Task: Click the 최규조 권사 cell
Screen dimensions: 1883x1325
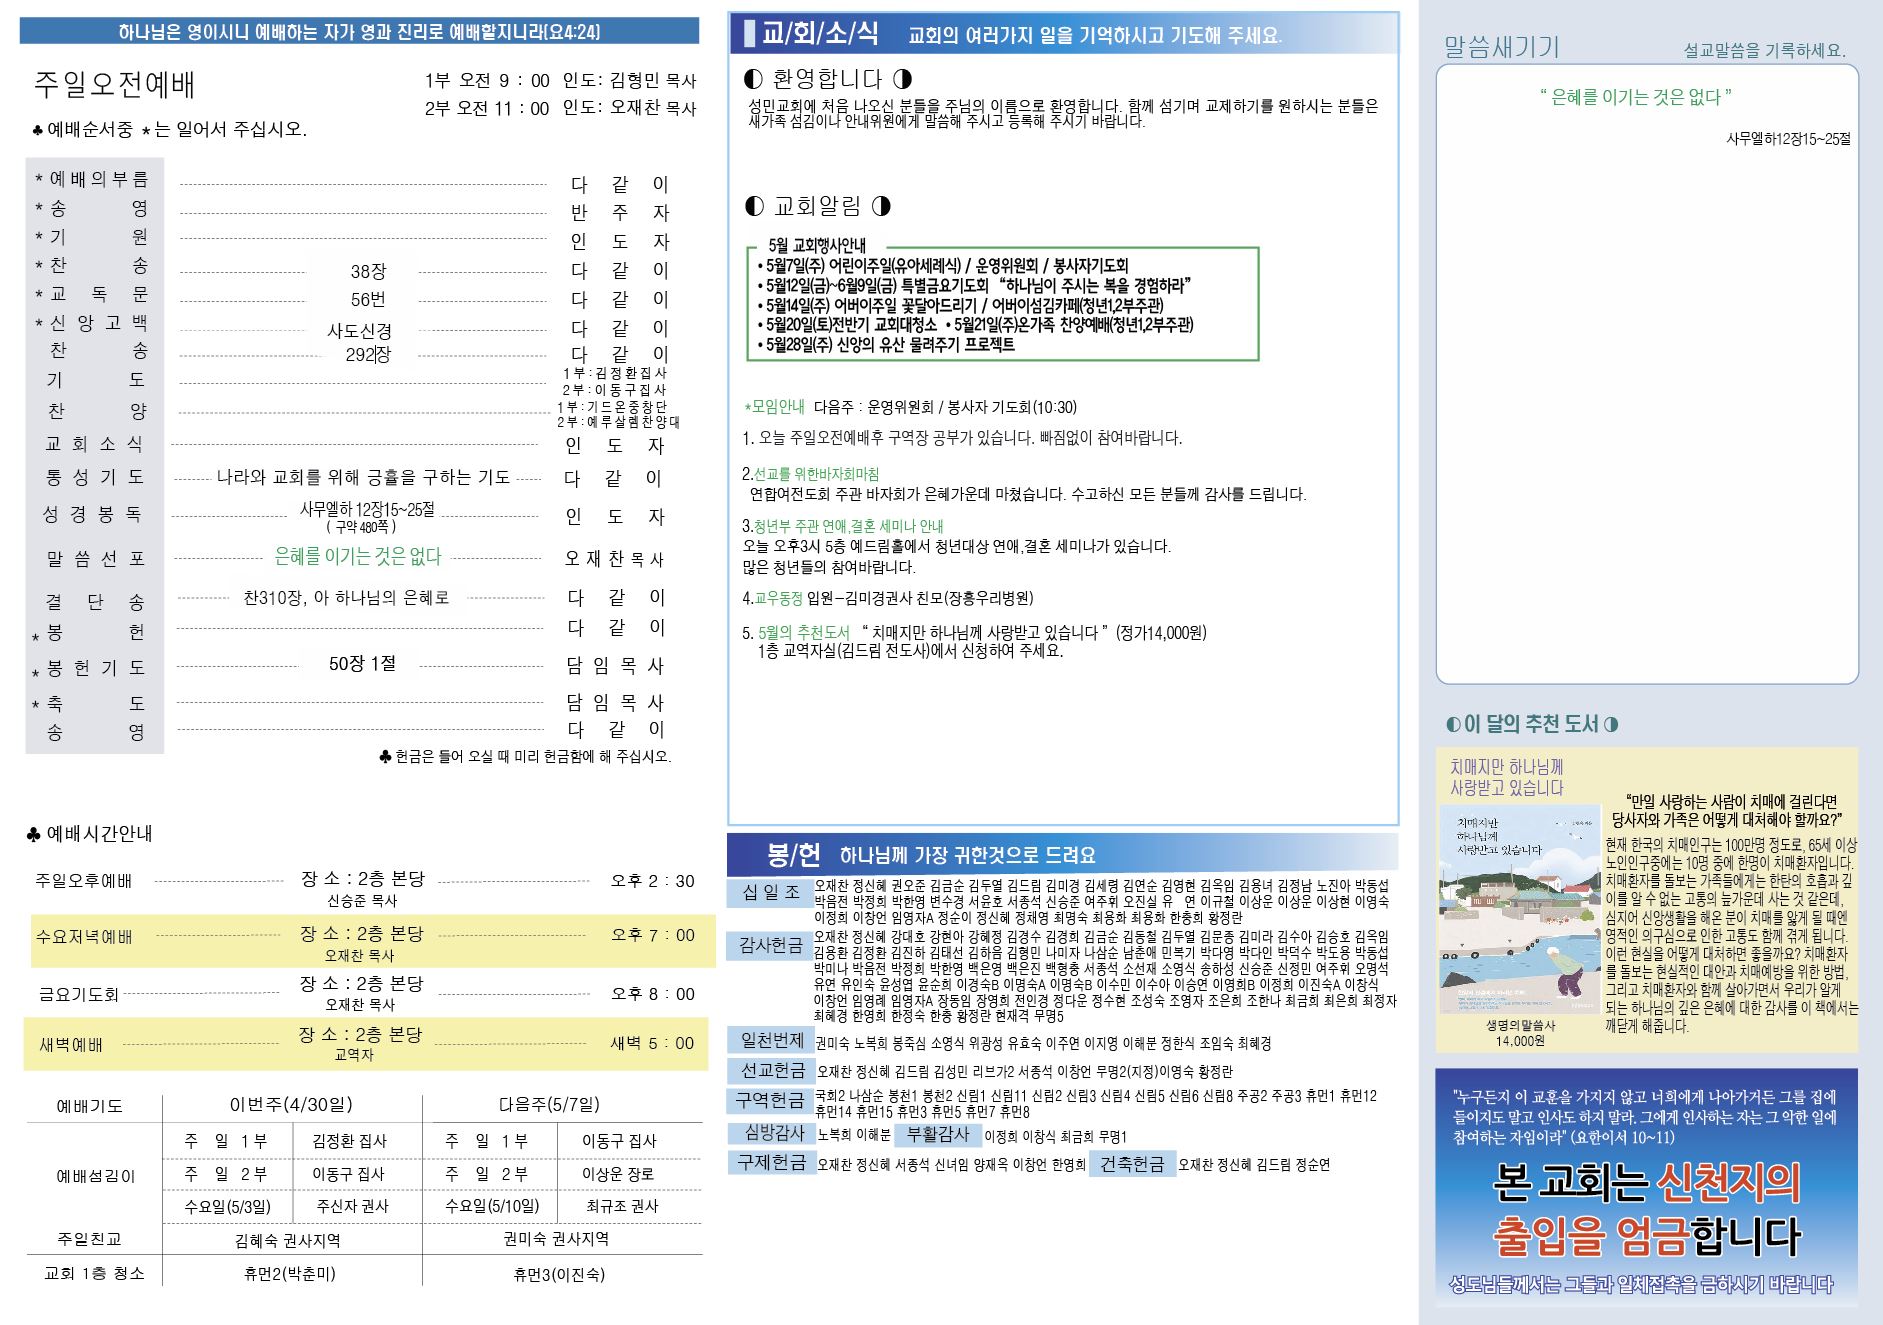Action: tap(622, 1206)
